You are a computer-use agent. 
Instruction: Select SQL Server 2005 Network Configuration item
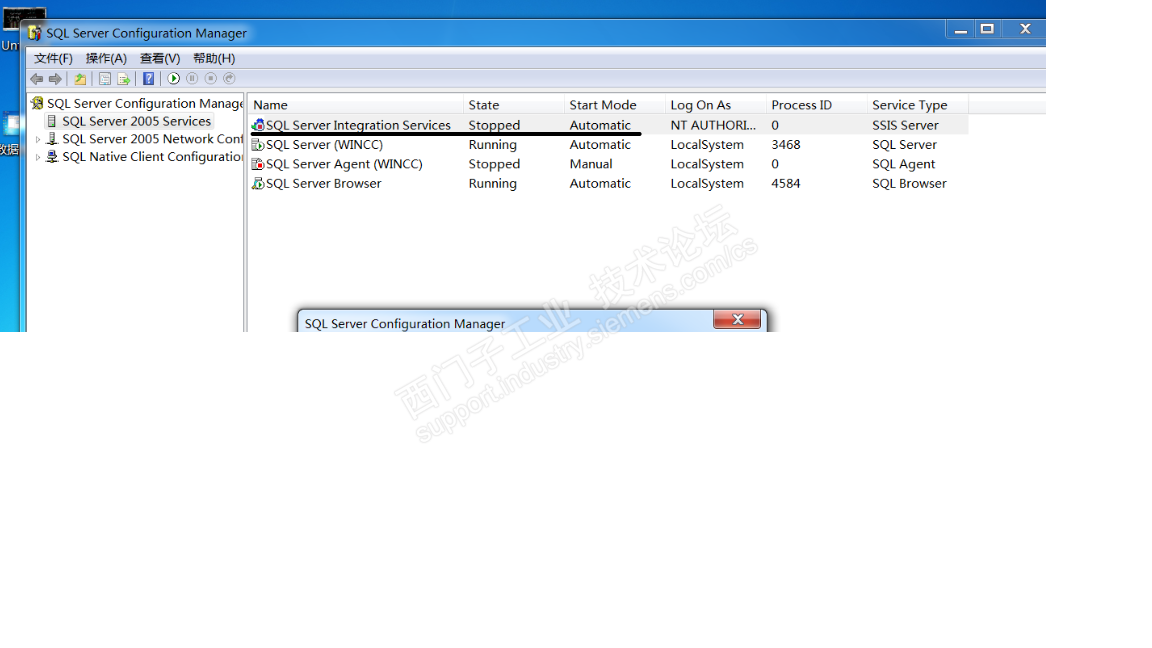click(x=153, y=139)
